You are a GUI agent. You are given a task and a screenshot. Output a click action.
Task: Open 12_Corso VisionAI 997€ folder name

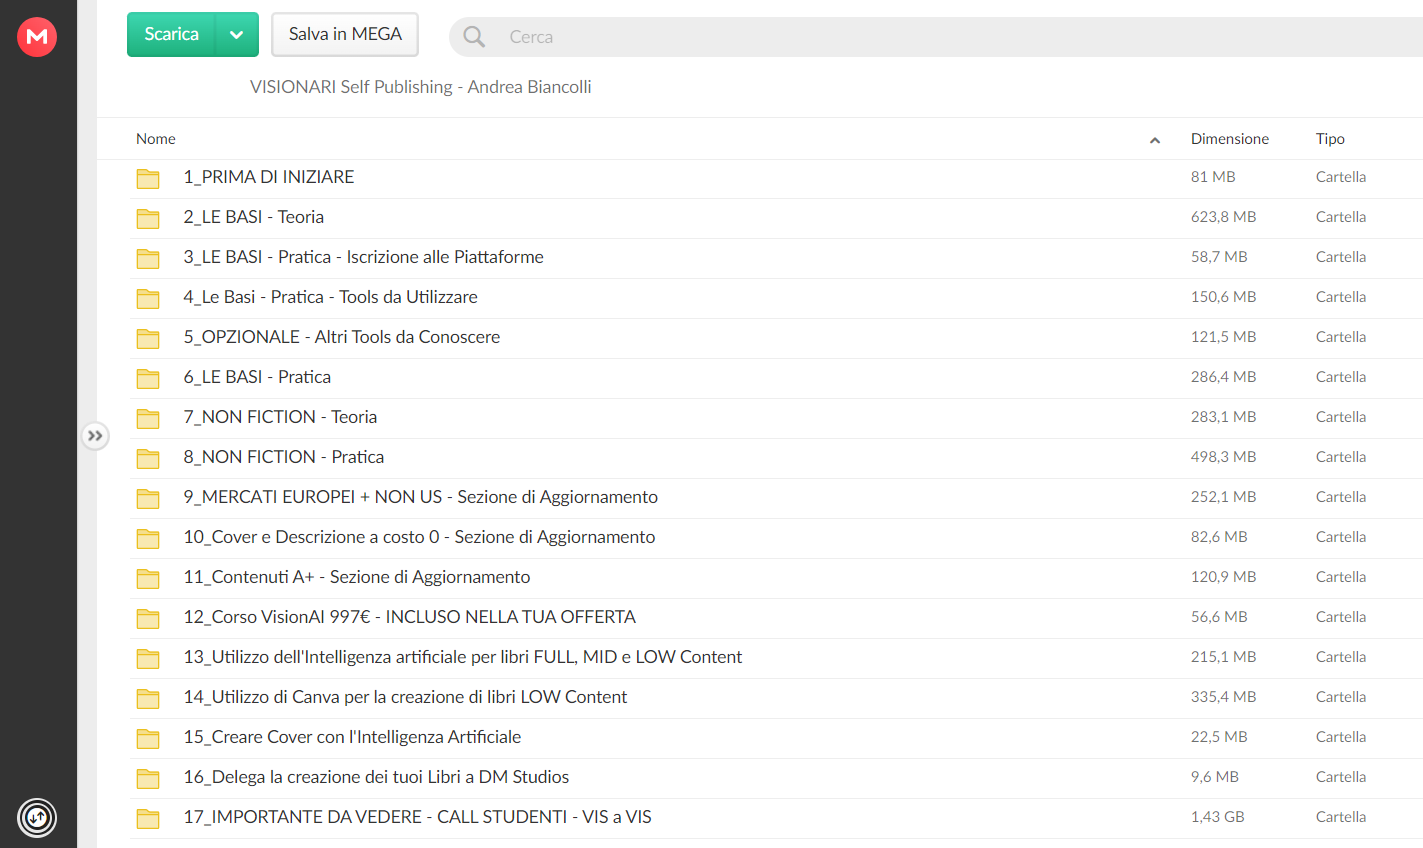[409, 617]
